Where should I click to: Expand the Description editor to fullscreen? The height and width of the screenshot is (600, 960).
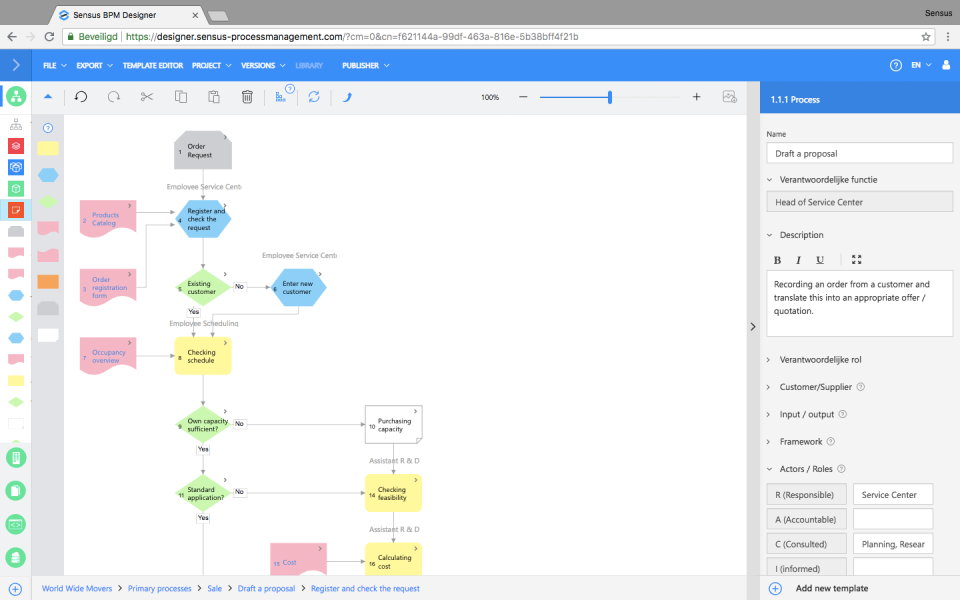pyautogui.click(x=857, y=260)
